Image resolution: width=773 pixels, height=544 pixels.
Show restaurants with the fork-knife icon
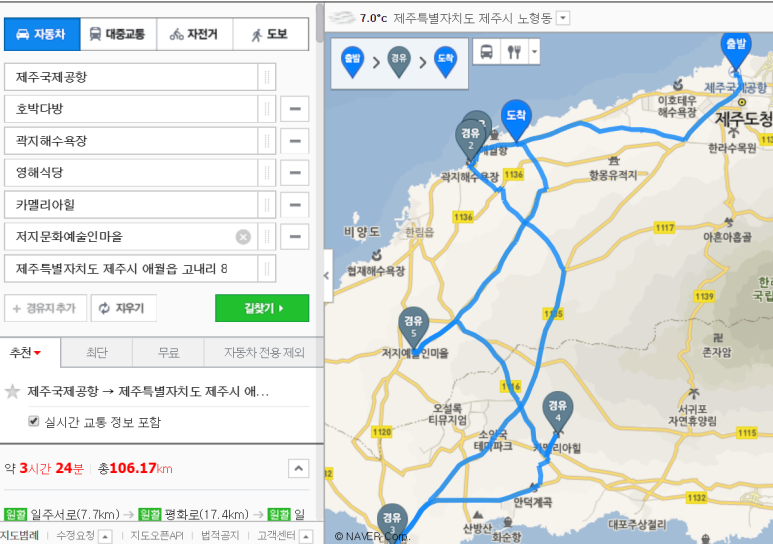pyautogui.click(x=514, y=52)
